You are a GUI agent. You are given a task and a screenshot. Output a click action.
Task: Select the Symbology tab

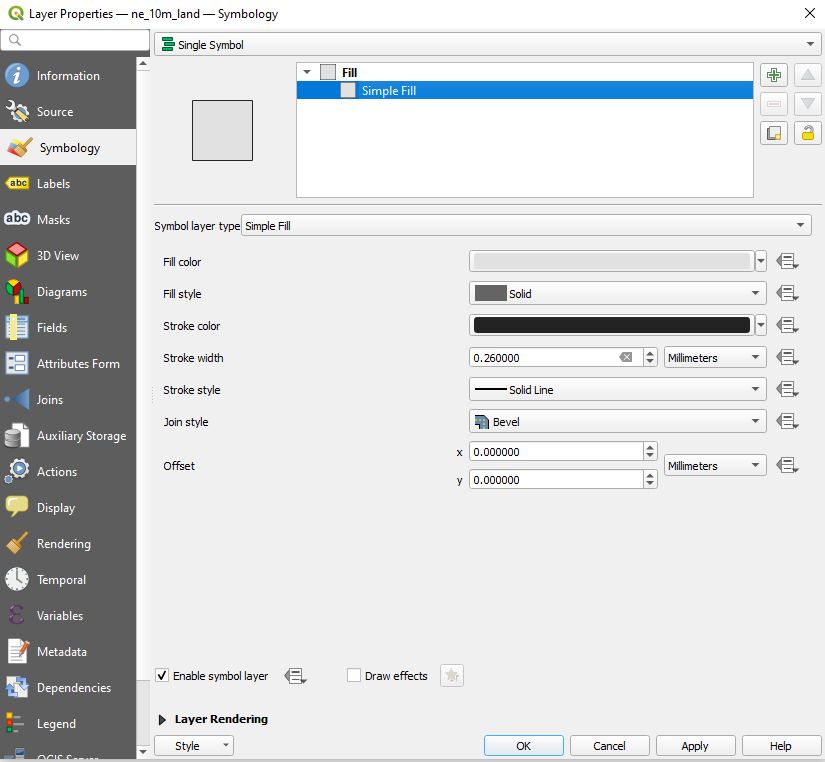click(68, 147)
